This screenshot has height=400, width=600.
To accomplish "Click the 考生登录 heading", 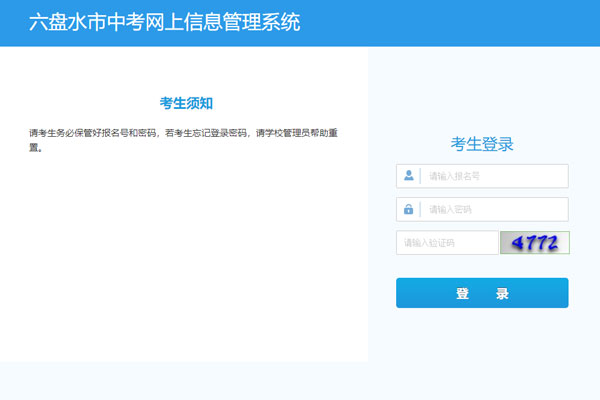I will [482, 144].
